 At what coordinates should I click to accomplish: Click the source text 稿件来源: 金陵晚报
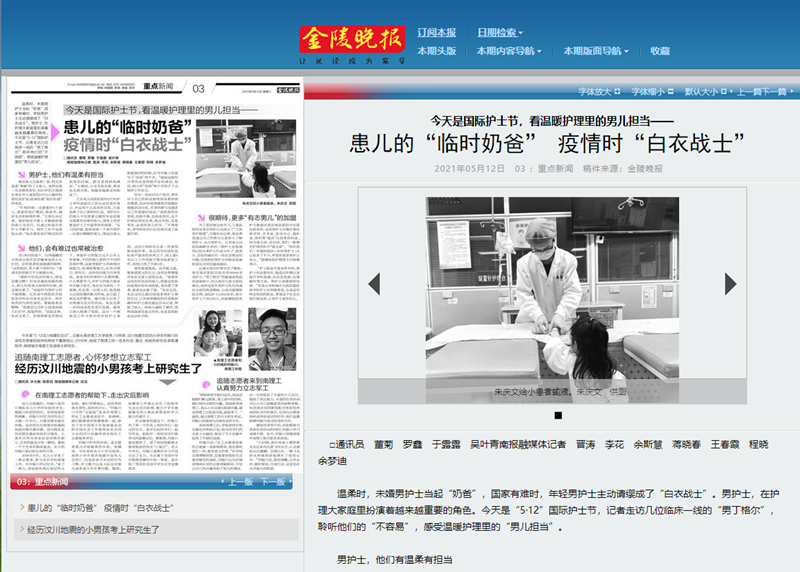click(x=622, y=168)
